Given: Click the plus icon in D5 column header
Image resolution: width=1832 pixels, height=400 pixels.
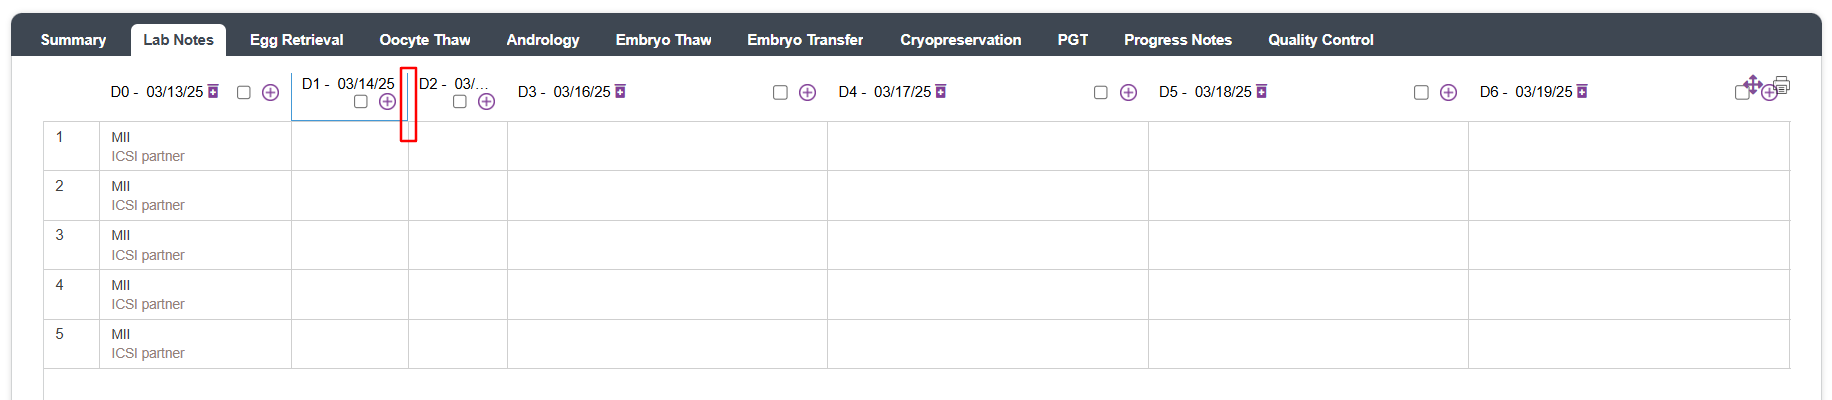Looking at the screenshot, I should pyautogui.click(x=1448, y=93).
